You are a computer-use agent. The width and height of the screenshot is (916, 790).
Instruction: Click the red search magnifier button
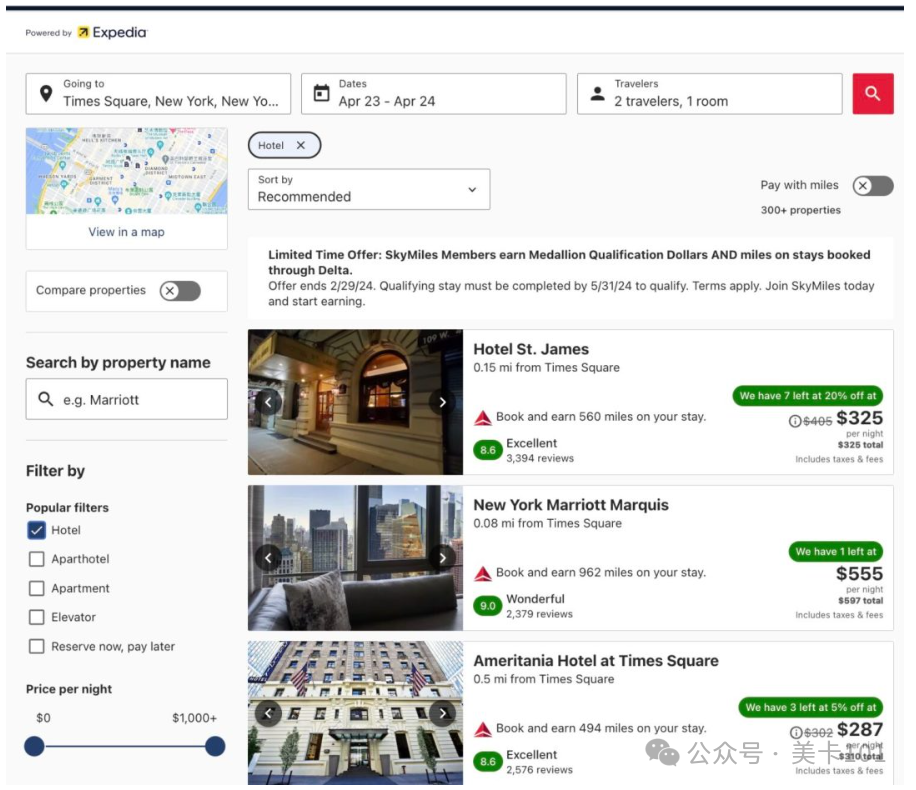point(872,93)
